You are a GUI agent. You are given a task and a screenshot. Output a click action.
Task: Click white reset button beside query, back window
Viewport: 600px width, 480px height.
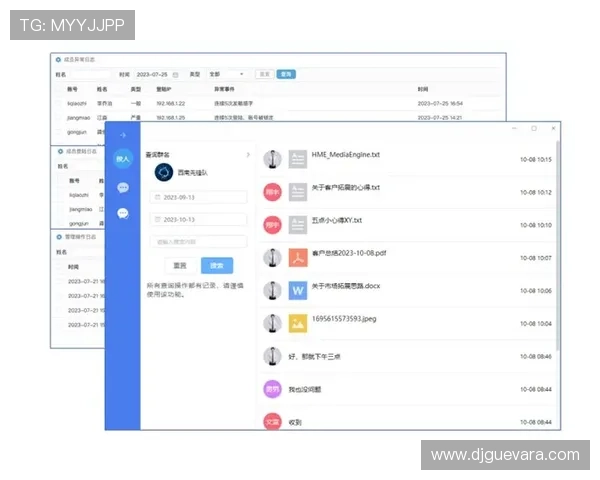coord(265,74)
